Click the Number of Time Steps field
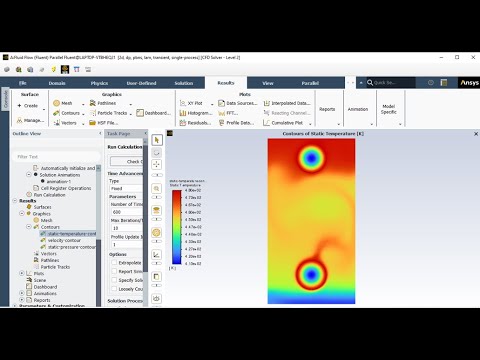The image size is (480, 360). [127, 212]
